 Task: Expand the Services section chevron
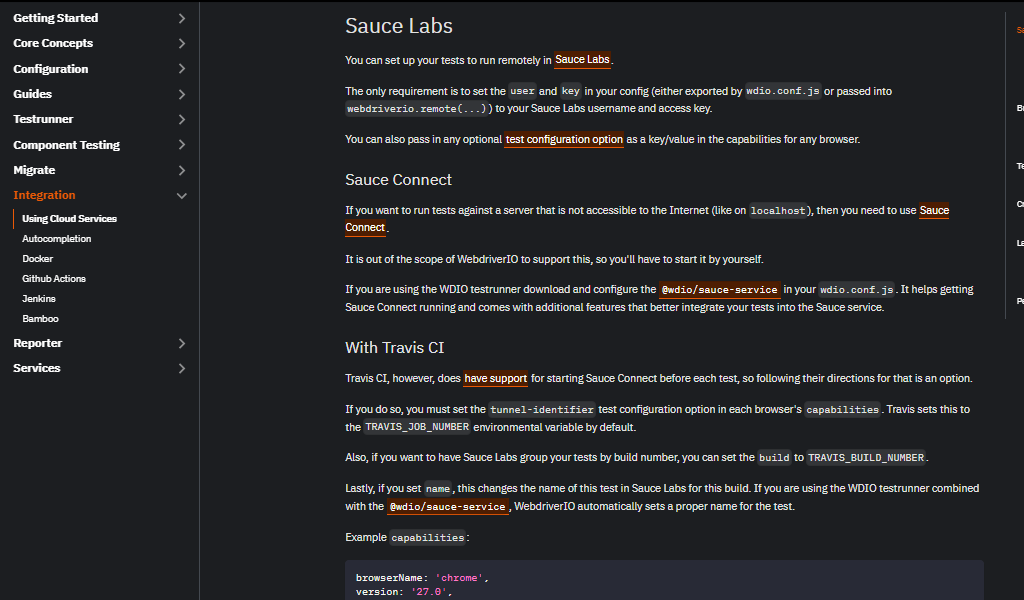click(x=182, y=368)
